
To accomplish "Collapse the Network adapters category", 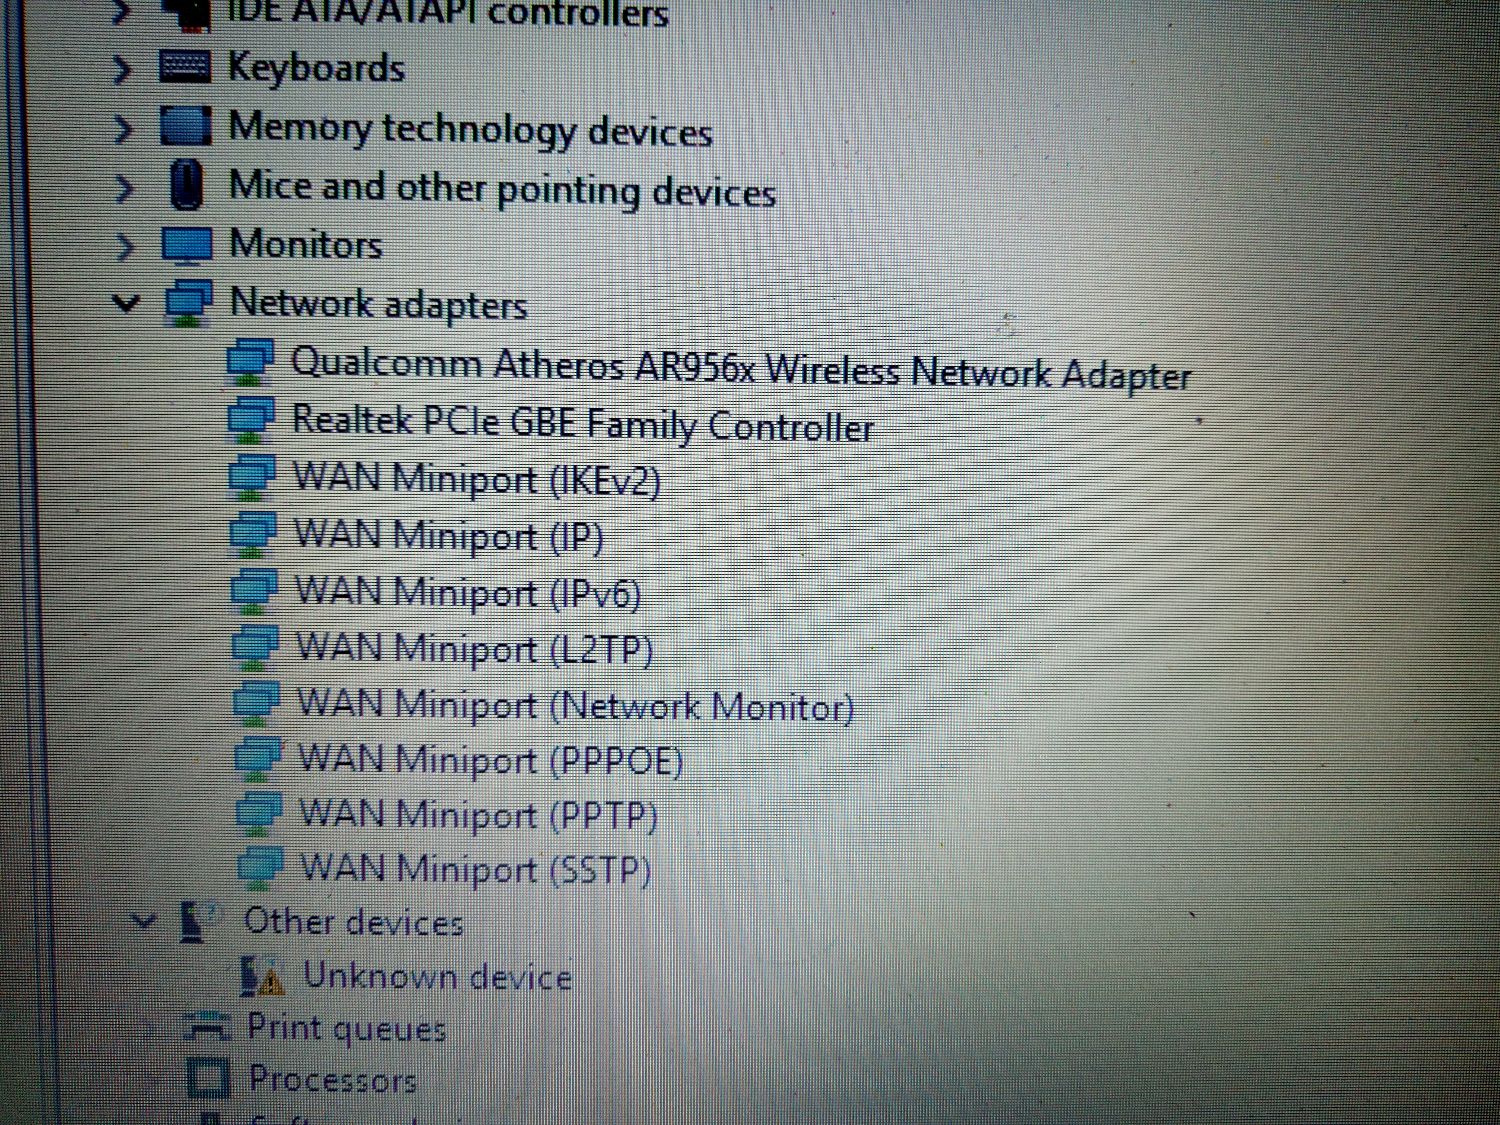I will [126, 302].
